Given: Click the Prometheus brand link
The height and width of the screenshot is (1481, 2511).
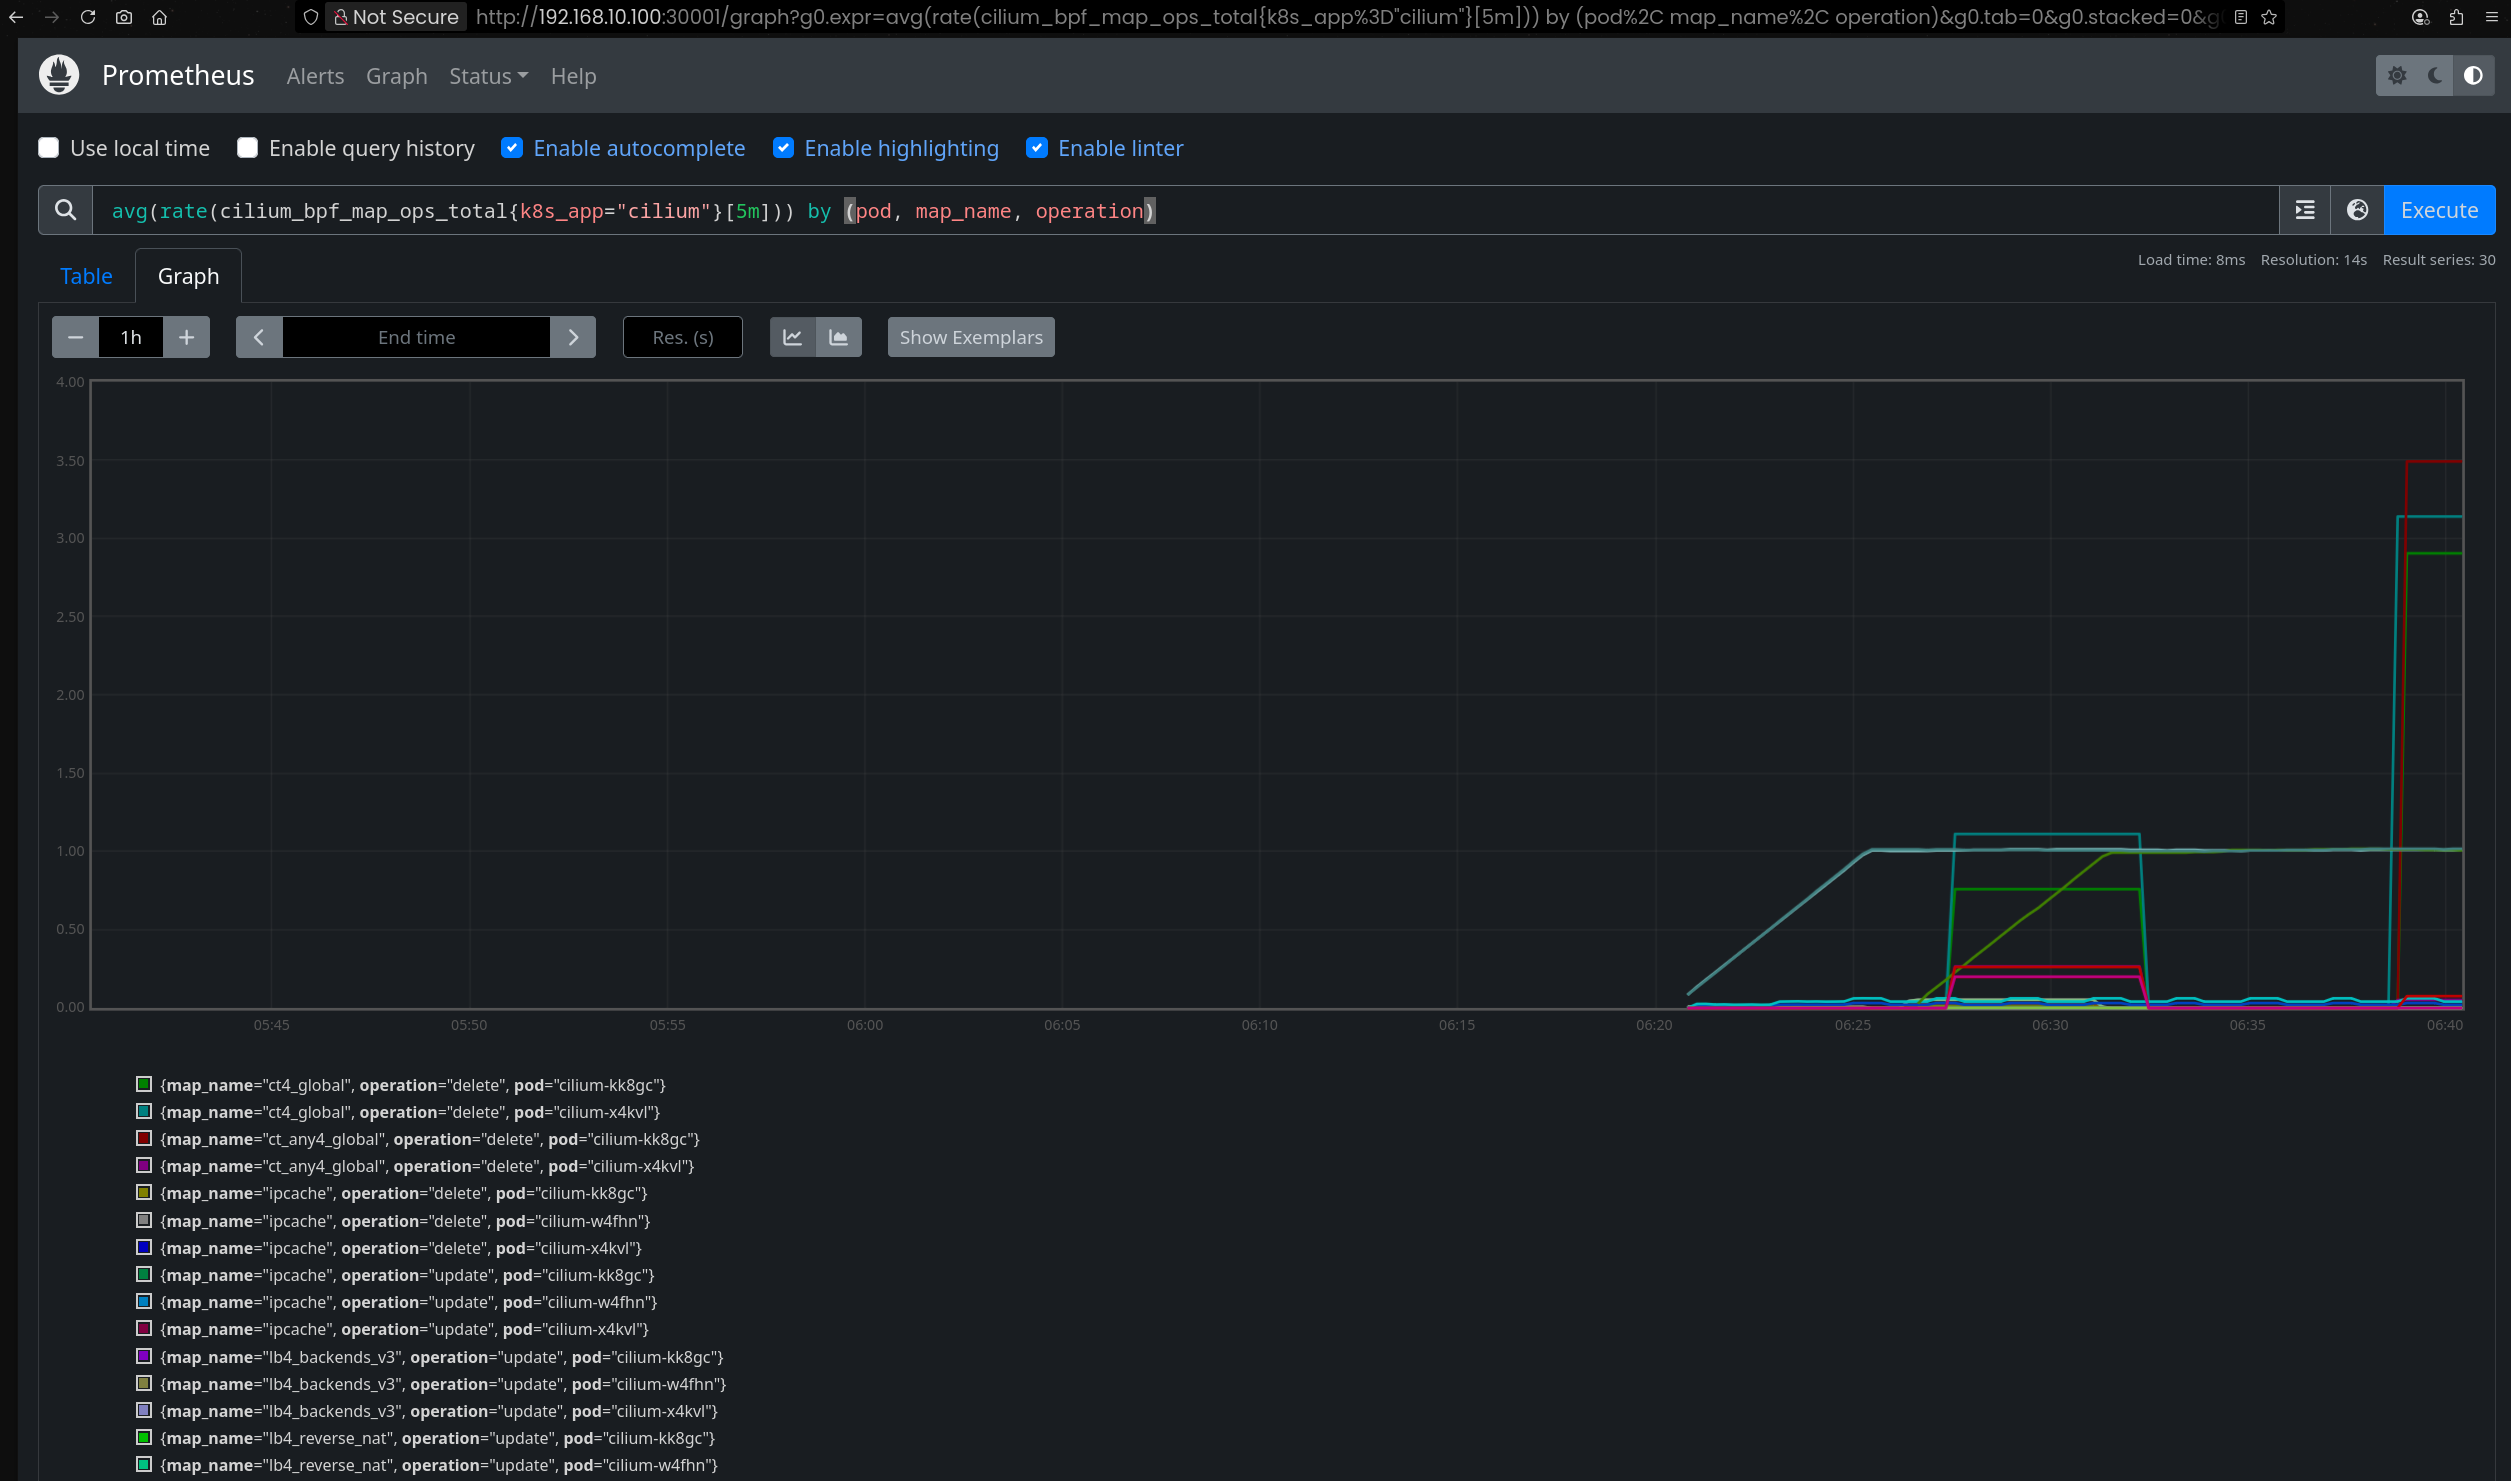Looking at the screenshot, I should click(178, 75).
